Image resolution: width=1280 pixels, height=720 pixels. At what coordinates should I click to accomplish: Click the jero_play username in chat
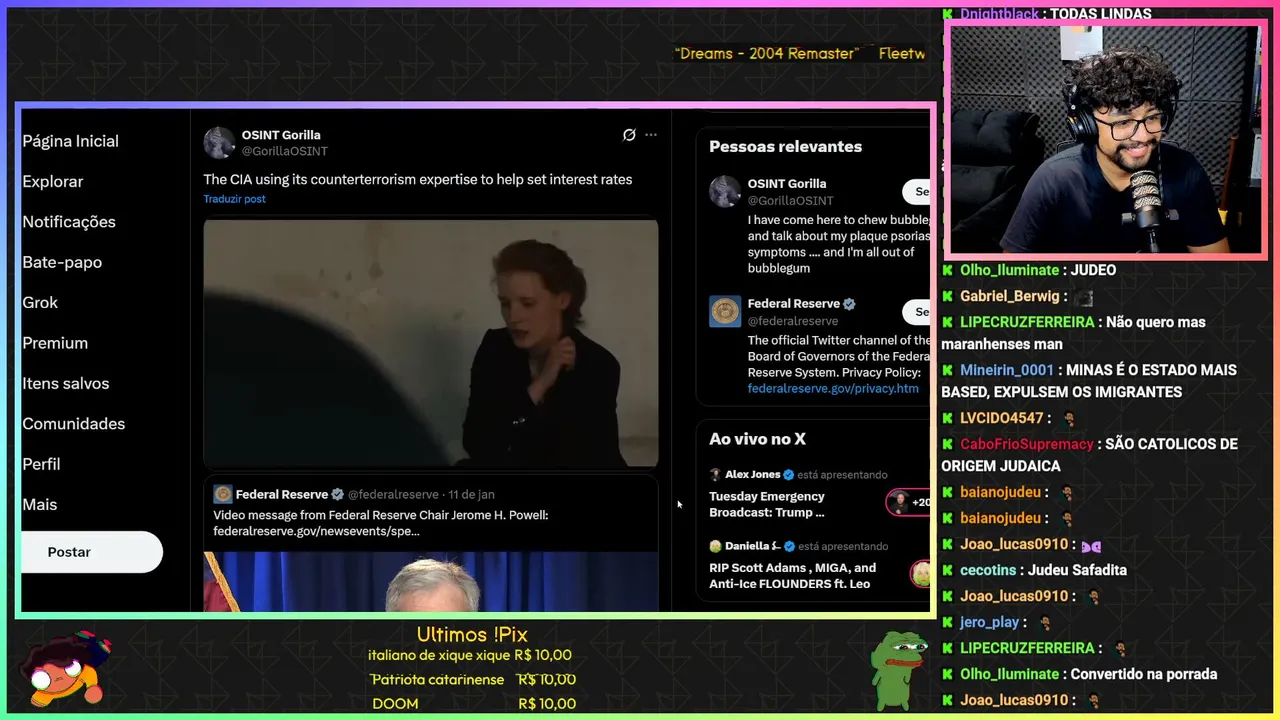click(990, 622)
